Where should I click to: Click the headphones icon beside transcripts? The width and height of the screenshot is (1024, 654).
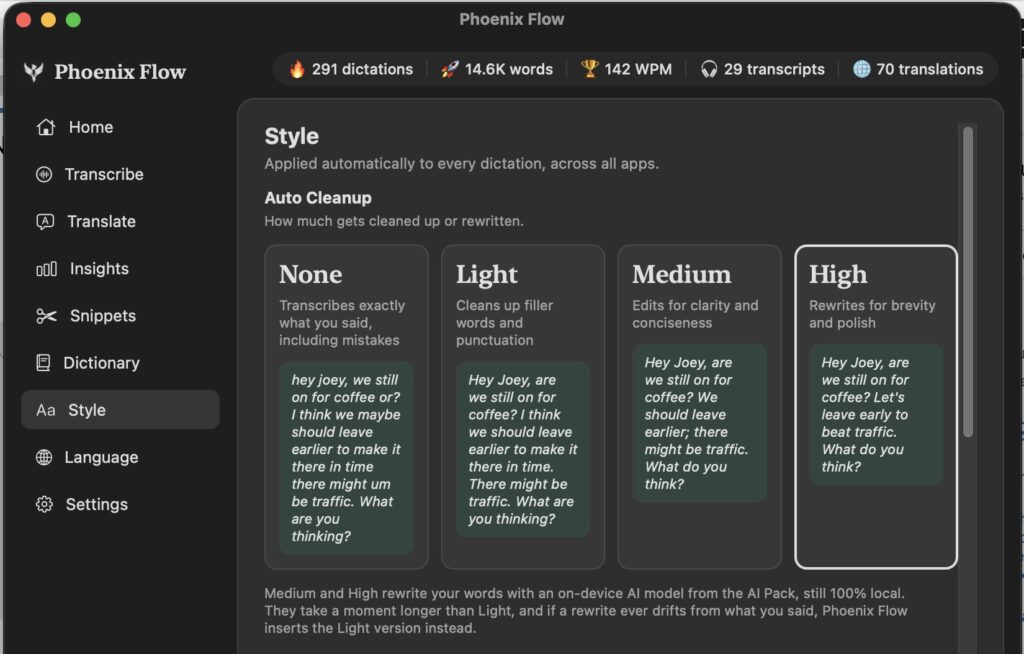point(709,69)
